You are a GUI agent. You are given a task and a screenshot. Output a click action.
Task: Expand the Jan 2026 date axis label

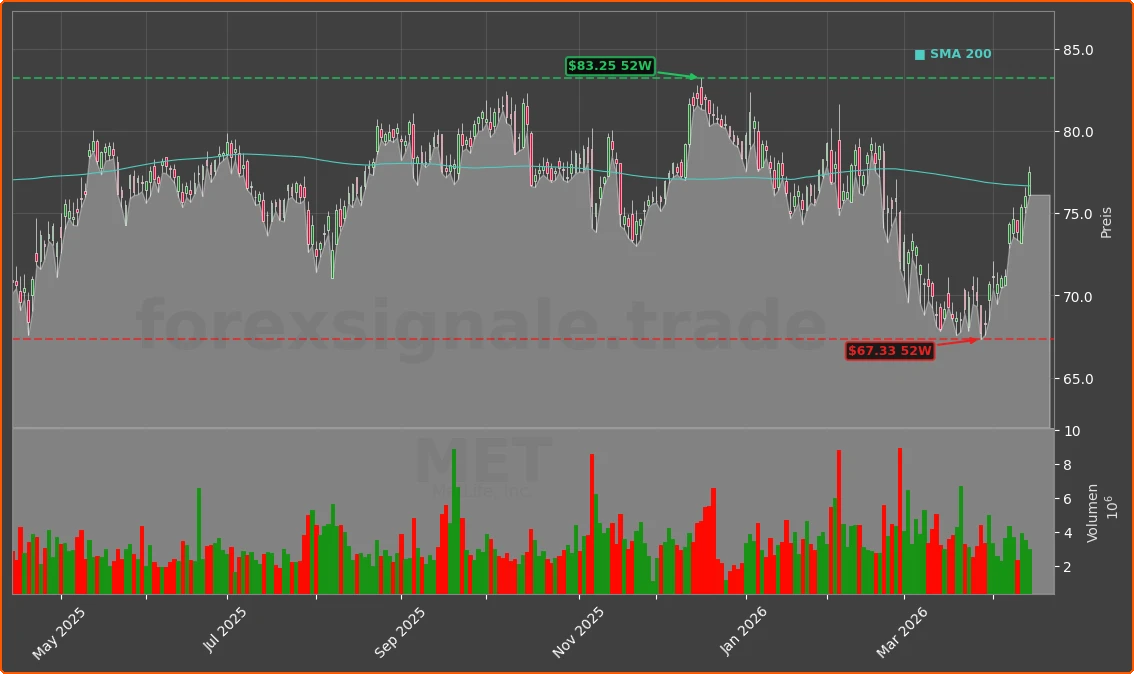click(x=744, y=626)
